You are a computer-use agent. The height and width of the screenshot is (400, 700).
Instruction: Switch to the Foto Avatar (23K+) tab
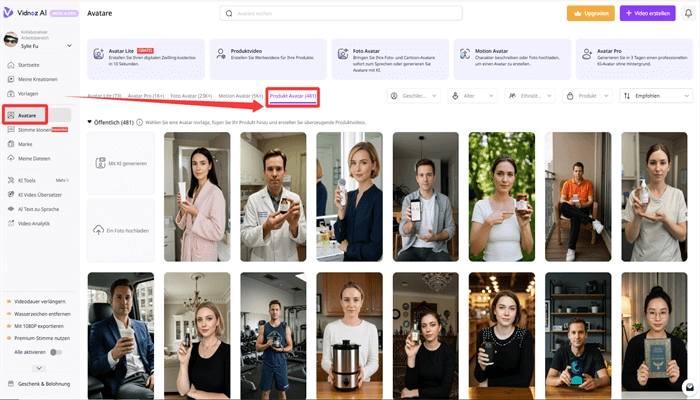click(x=191, y=96)
